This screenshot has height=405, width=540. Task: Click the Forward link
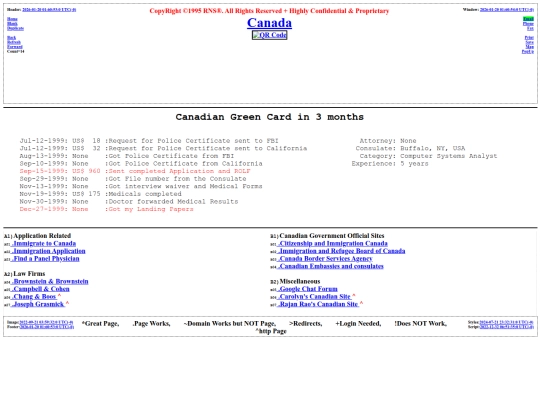pyautogui.click(x=15, y=46)
